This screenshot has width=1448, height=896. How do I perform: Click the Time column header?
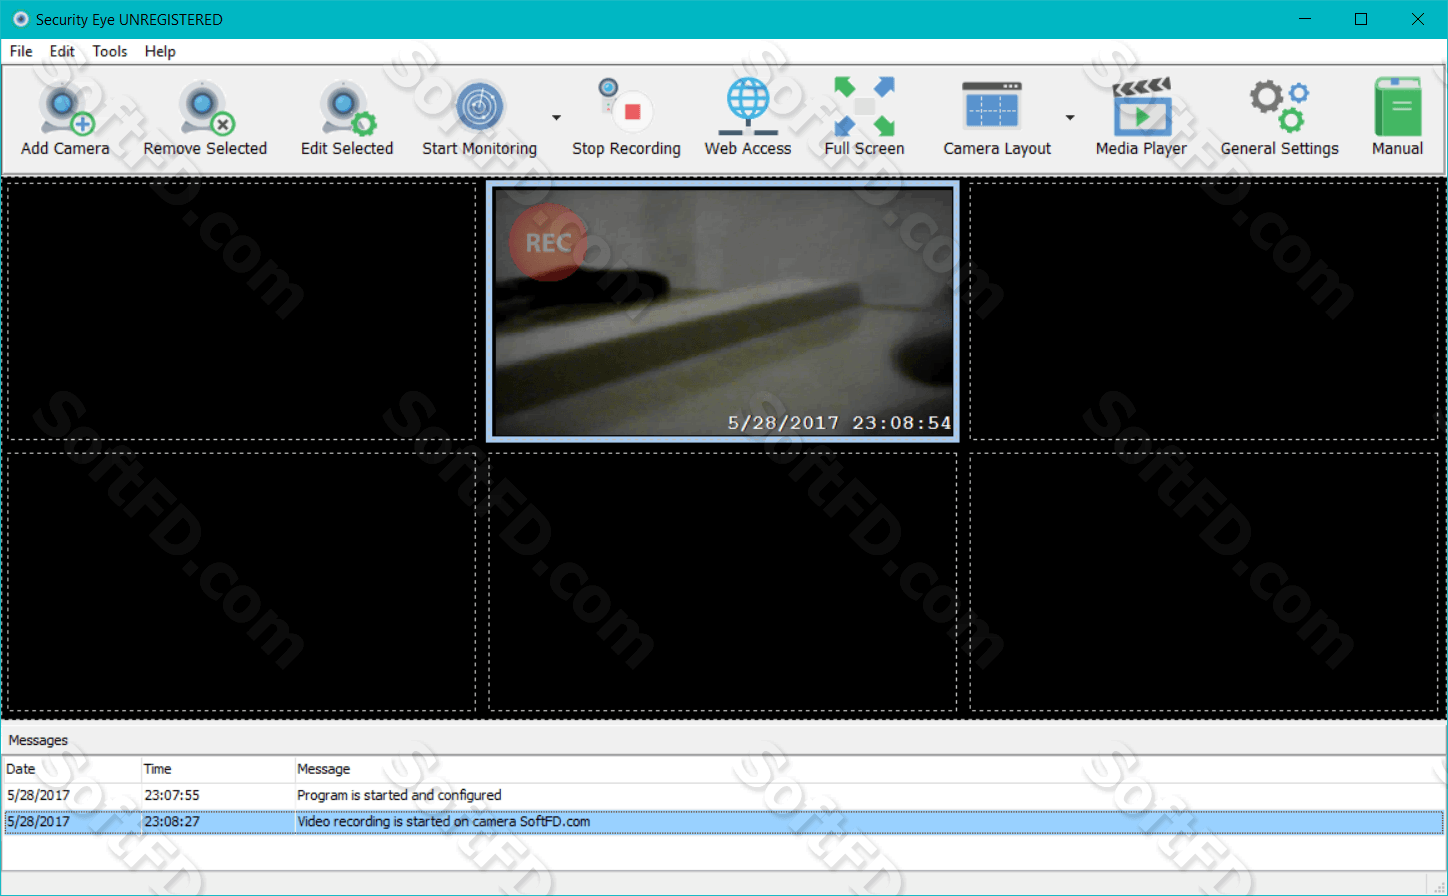217,769
